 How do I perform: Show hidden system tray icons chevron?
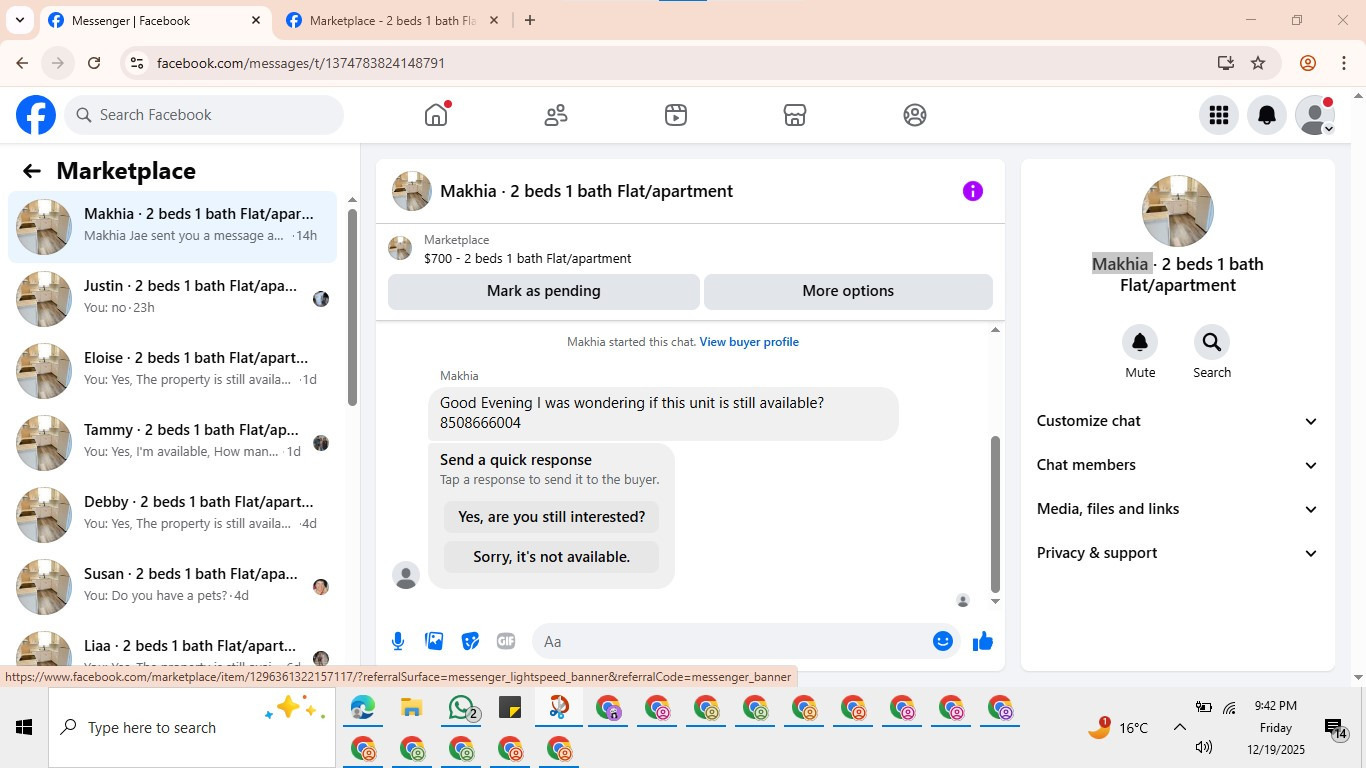pos(1180,728)
